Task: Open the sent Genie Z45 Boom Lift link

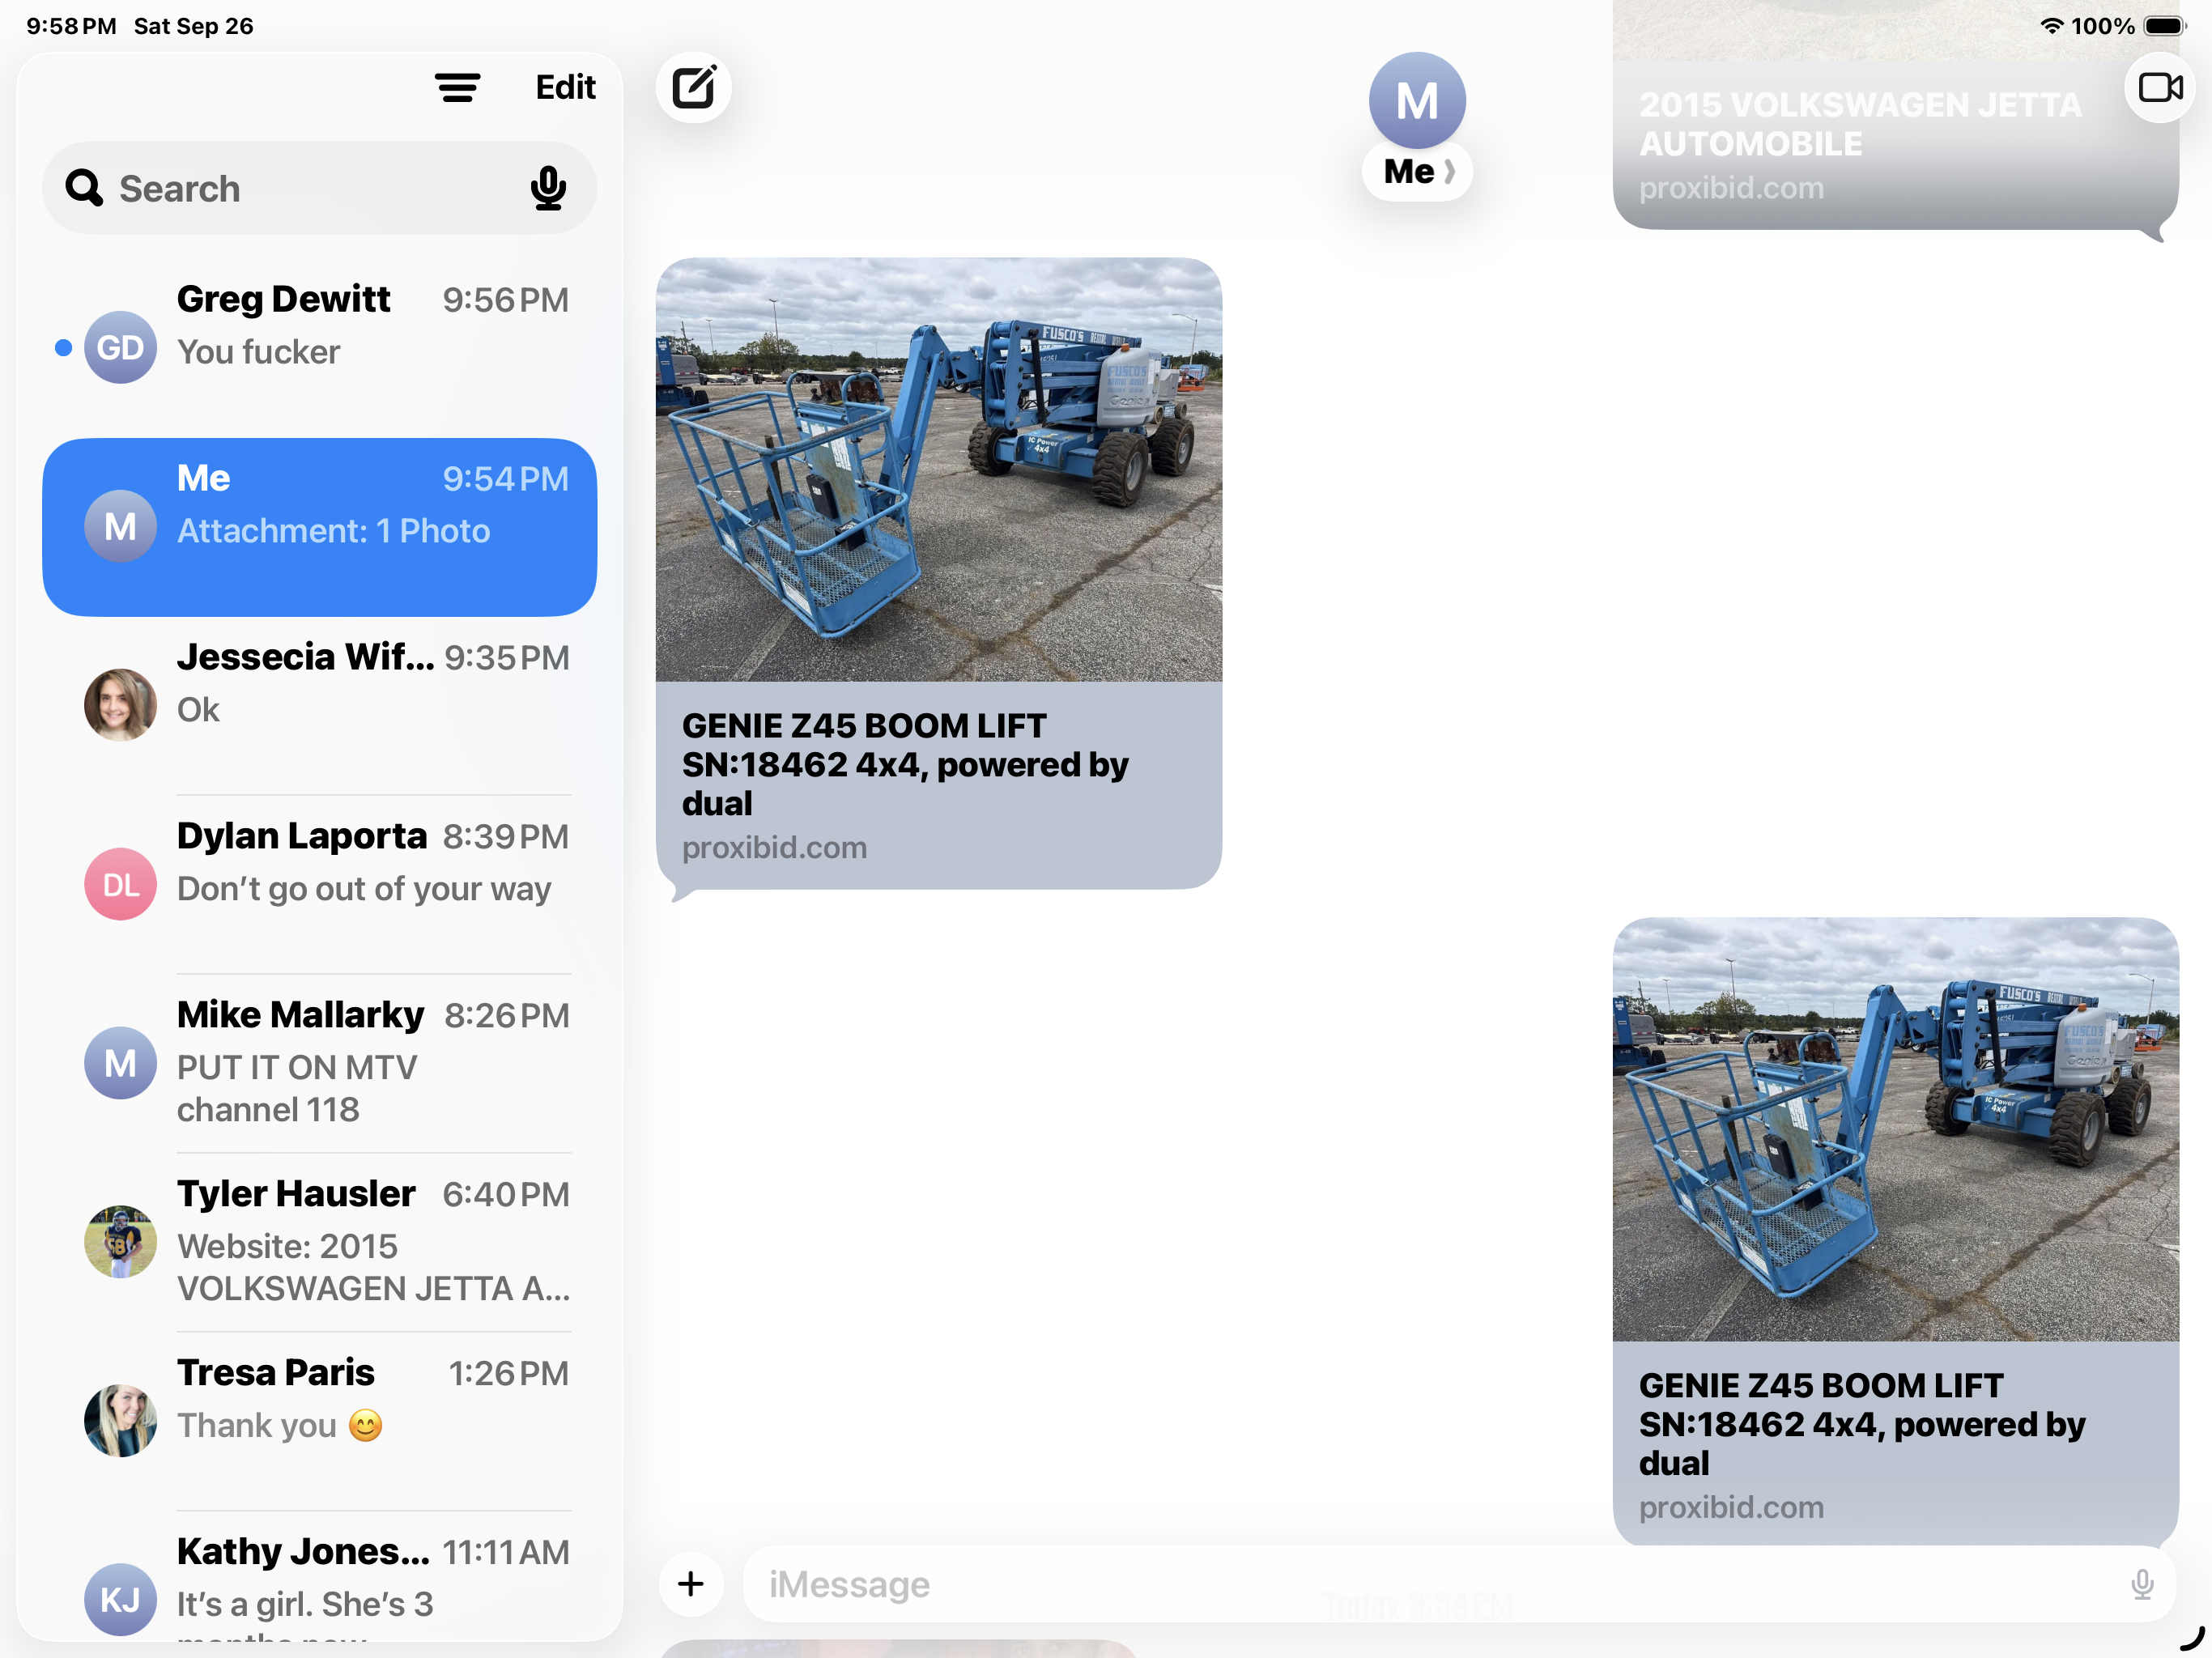Action: [x=1896, y=1232]
